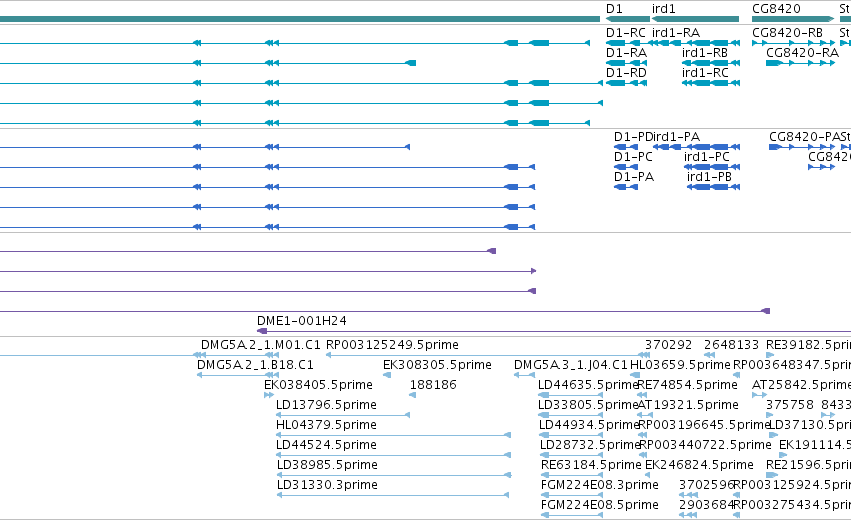Click the D1-RC transcript label
This screenshot has height=520, width=851.
click(x=626, y=33)
